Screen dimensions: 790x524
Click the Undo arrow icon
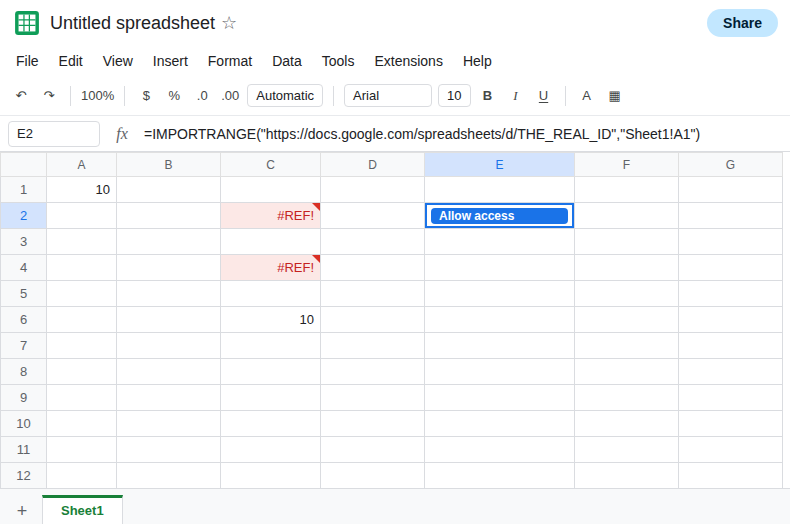coord(21,95)
